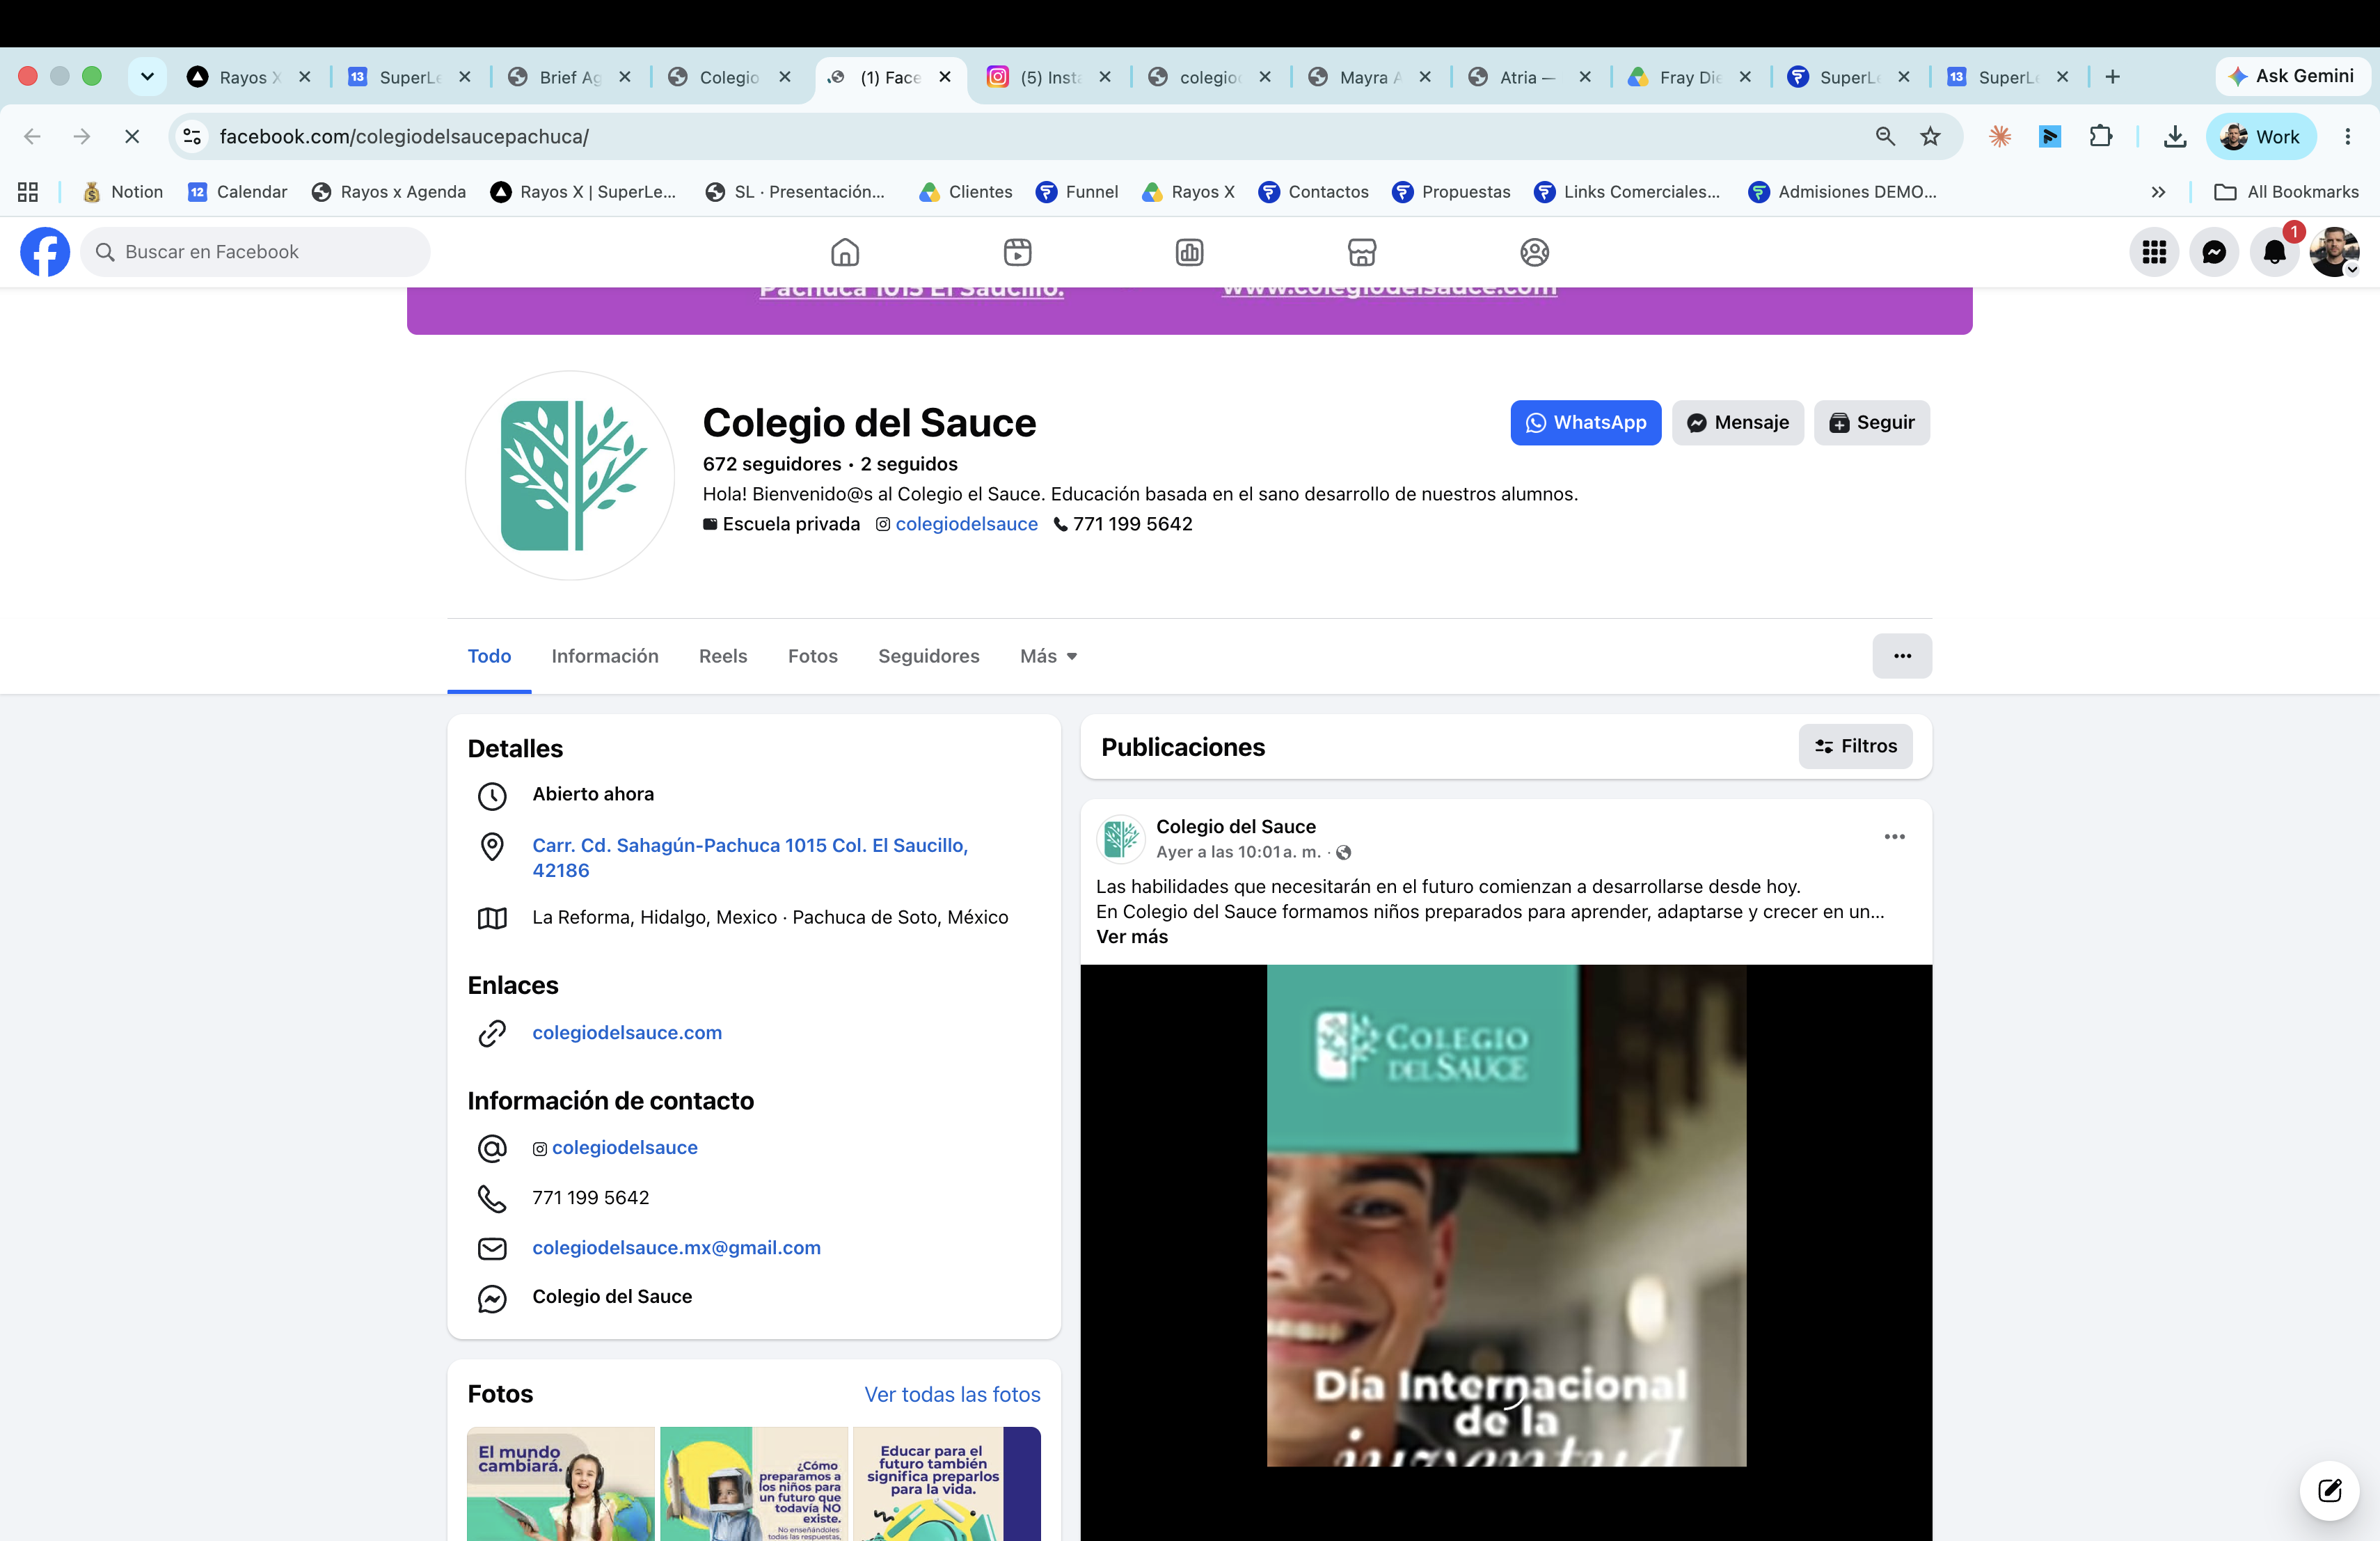Image resolution: width=2380 pixels, height=1541 pixels.
Task: Click the new message compose icon
Action: tap(2329, 1491)
